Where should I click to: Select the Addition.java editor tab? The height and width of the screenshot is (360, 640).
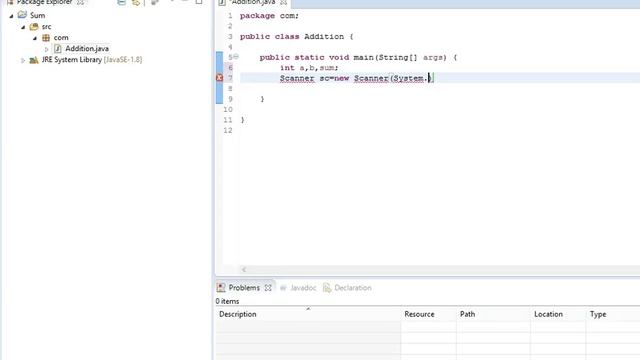pyautogui.click(x=253, y=2)
